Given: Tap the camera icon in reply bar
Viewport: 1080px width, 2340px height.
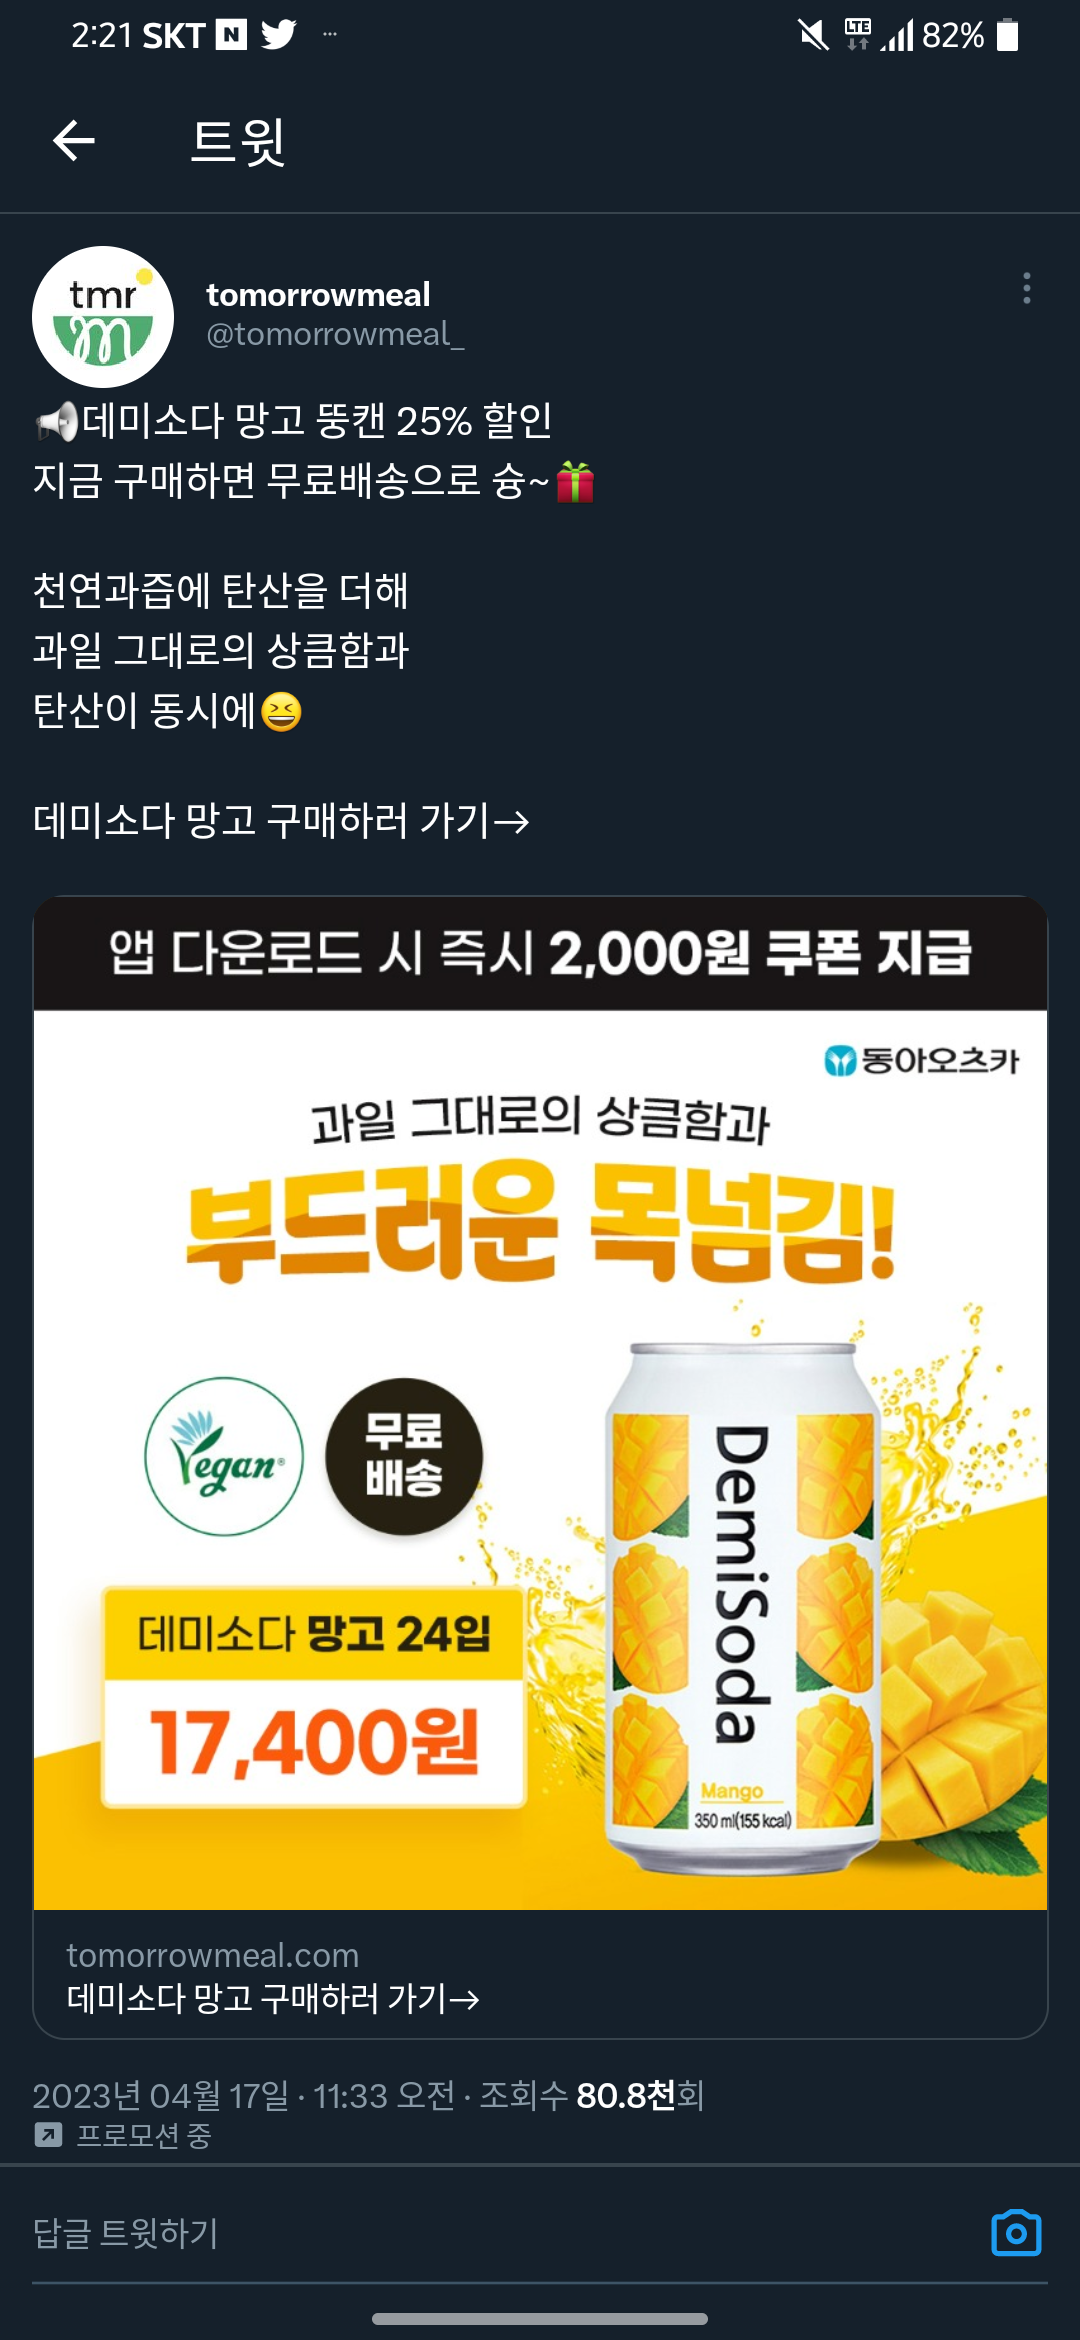Looking at the screenshot, I should point(1016,2232).
